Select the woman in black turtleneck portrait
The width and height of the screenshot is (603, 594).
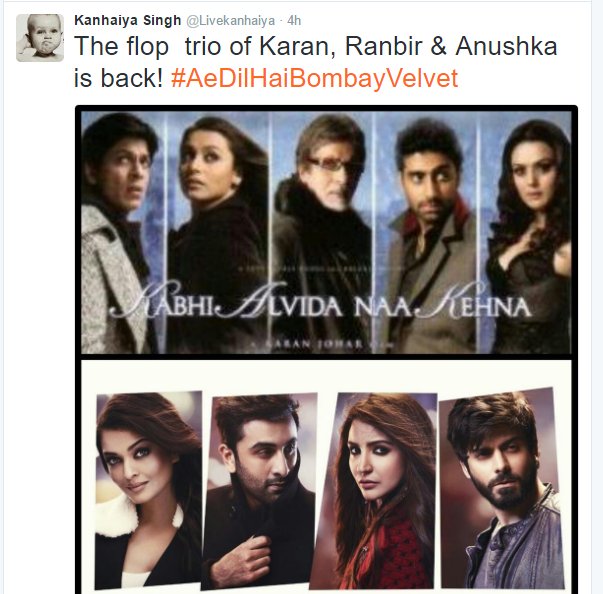(x=218, y=233)
